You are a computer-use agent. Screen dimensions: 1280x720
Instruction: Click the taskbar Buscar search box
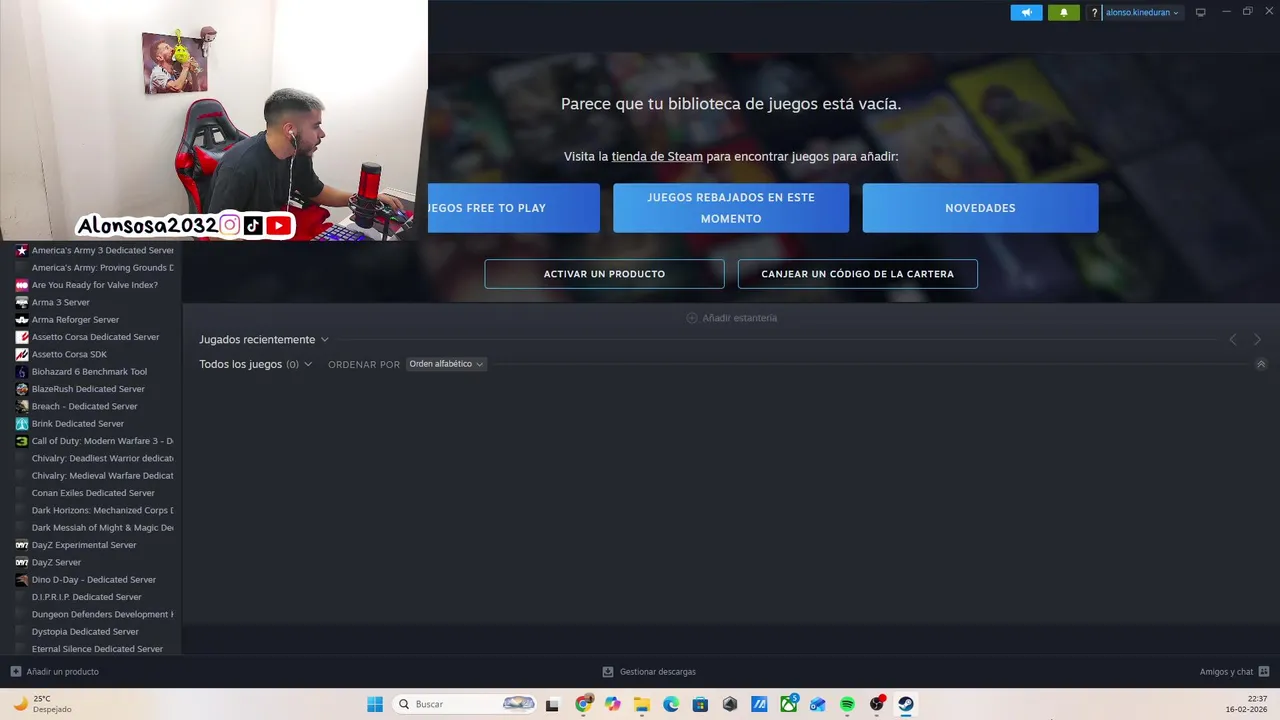tap(465, 704)
